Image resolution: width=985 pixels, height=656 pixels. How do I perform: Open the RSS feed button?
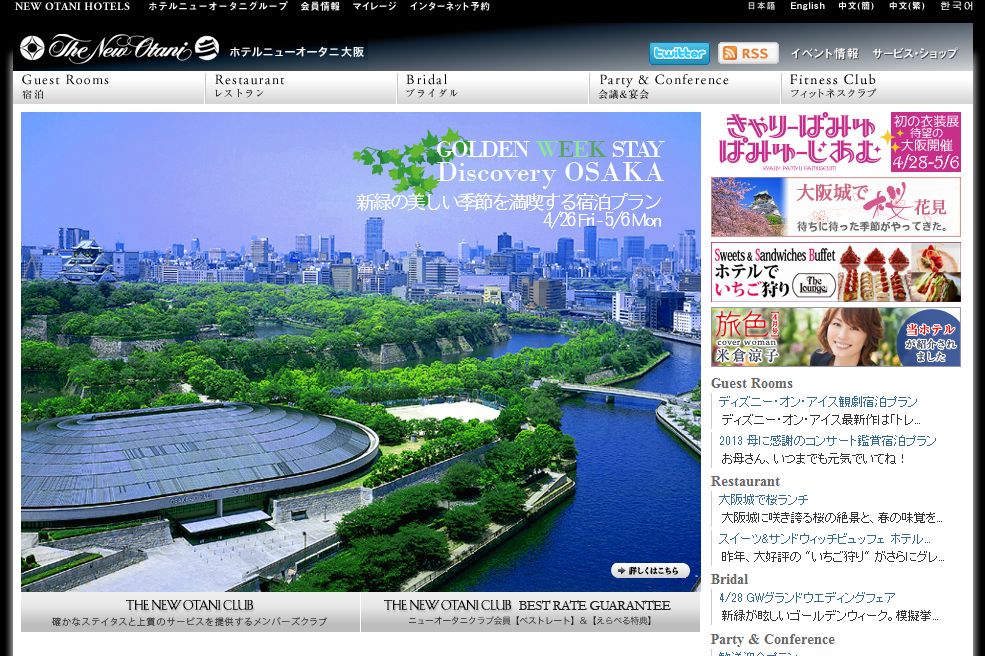click(x=748, y=53)
